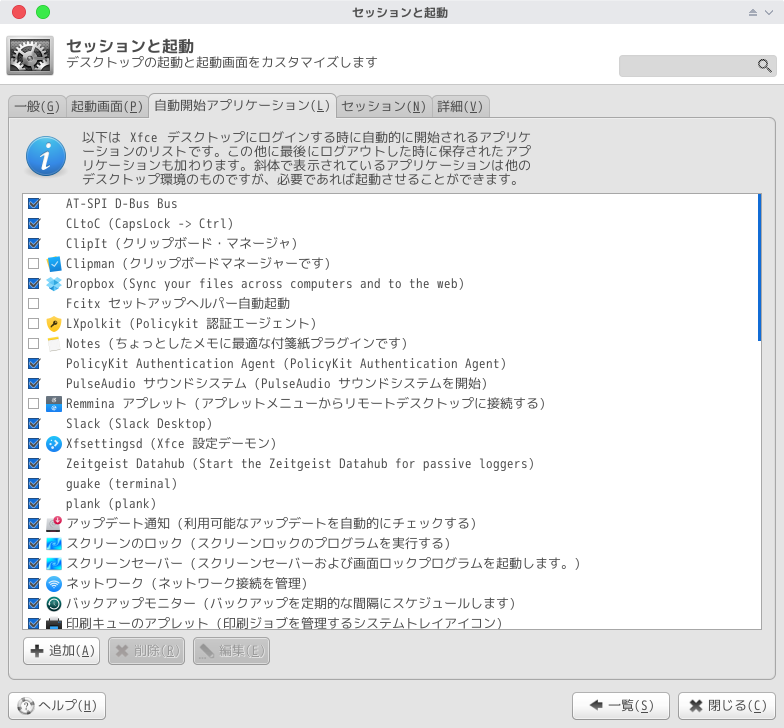Open the 一般(G) tab

[x=37, y=106]
